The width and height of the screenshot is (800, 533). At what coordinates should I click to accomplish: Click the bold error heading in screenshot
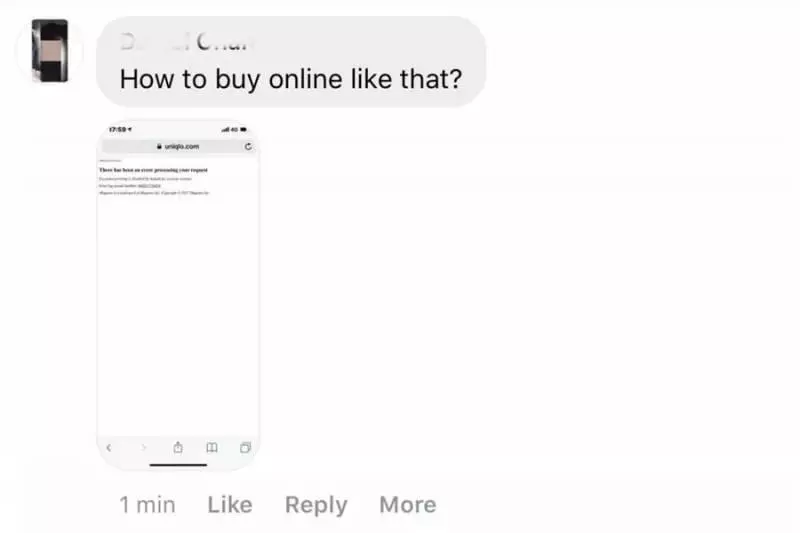pyautogui.click(x=154, y=170)
